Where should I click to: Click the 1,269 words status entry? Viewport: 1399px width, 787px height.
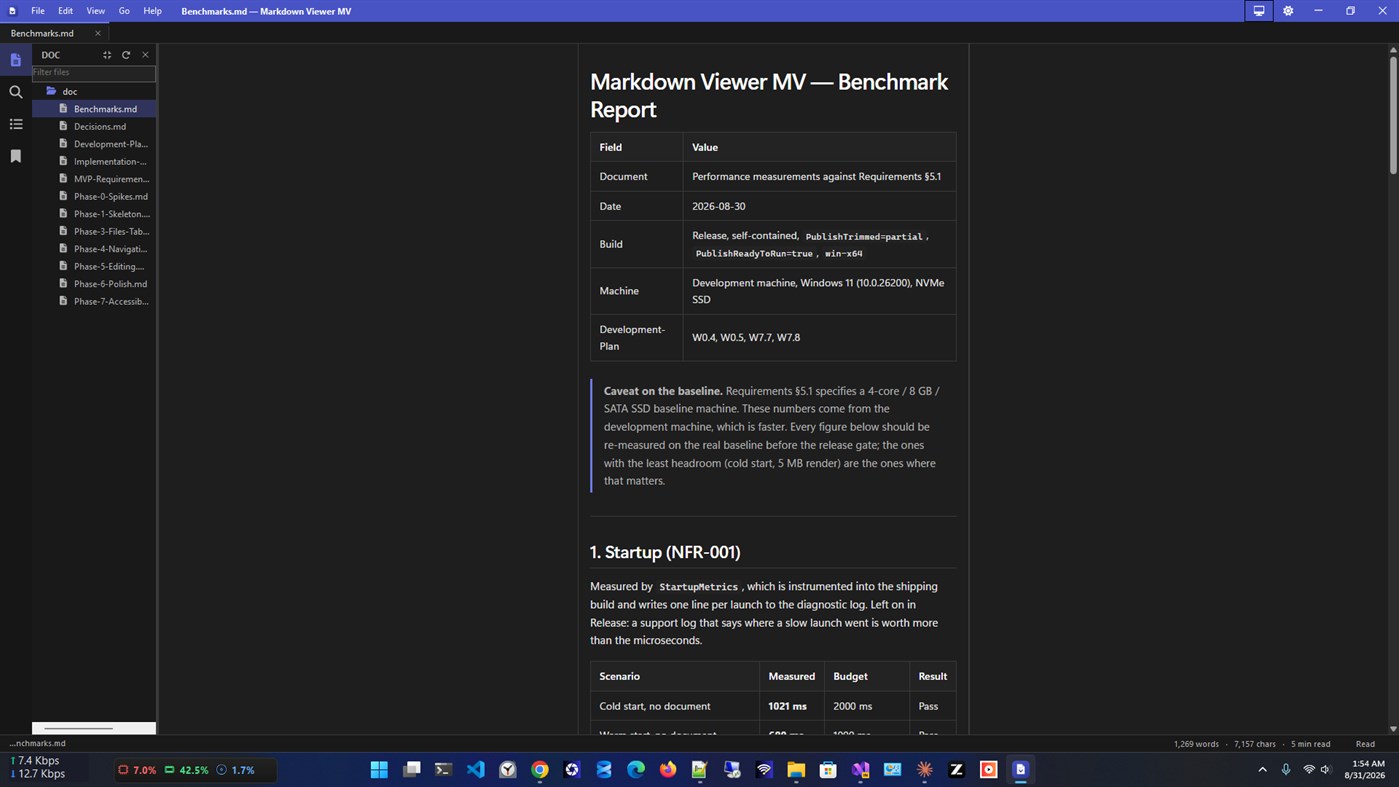[1196, 744]
